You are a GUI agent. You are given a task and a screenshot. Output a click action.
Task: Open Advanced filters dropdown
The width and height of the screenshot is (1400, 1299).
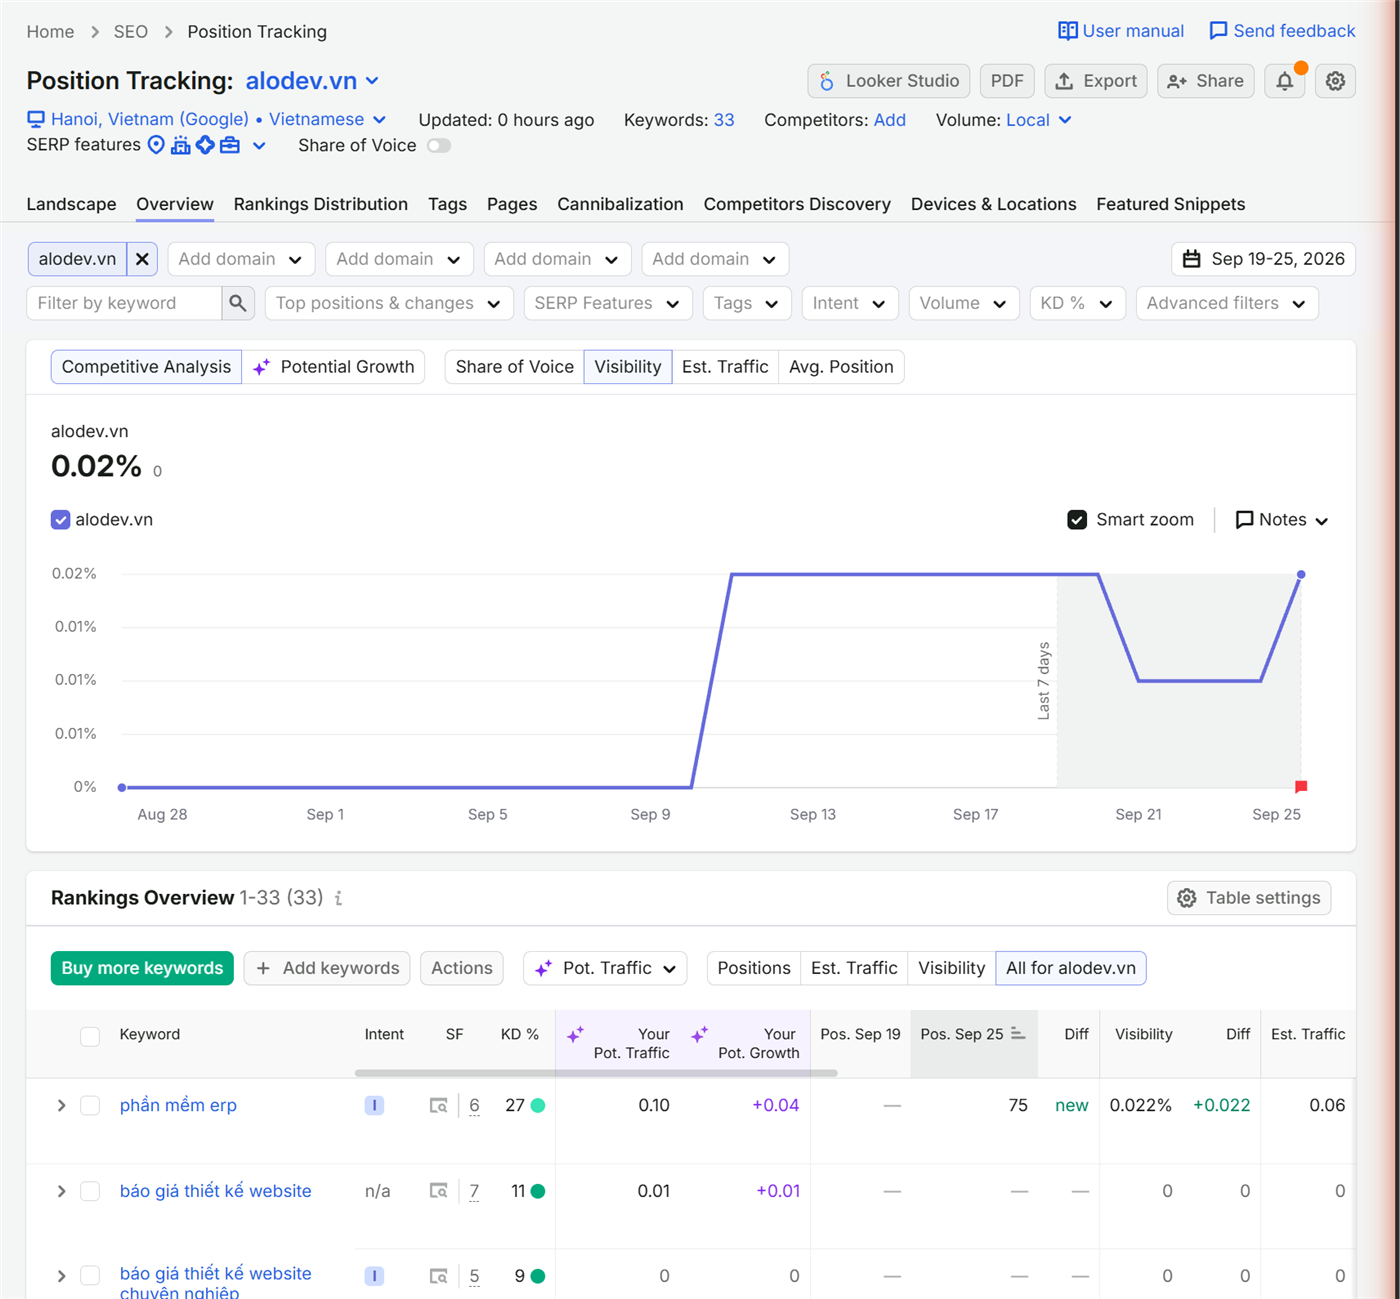1227,303
